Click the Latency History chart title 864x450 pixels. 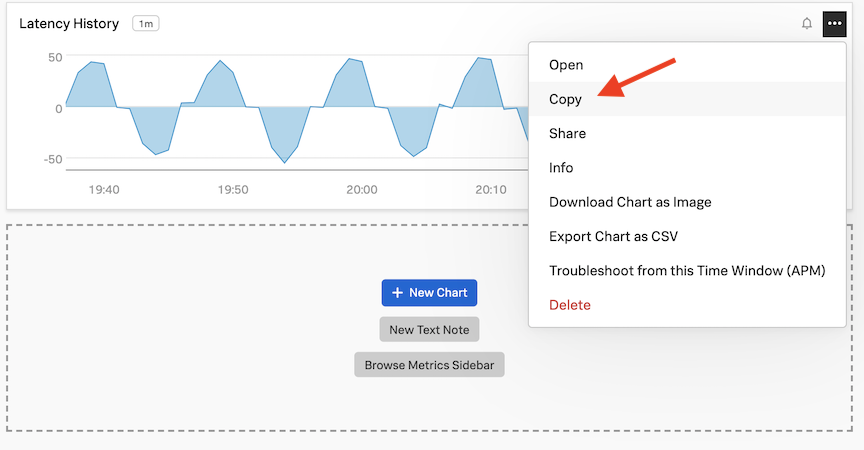pos(69,23)
